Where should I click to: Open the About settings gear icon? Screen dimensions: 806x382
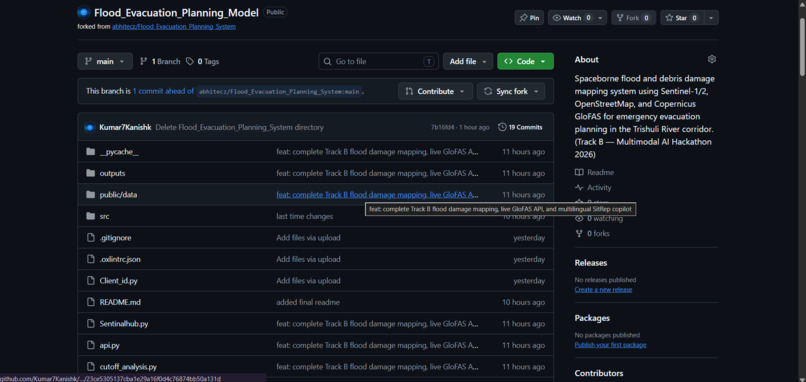[x=711, y=60]
